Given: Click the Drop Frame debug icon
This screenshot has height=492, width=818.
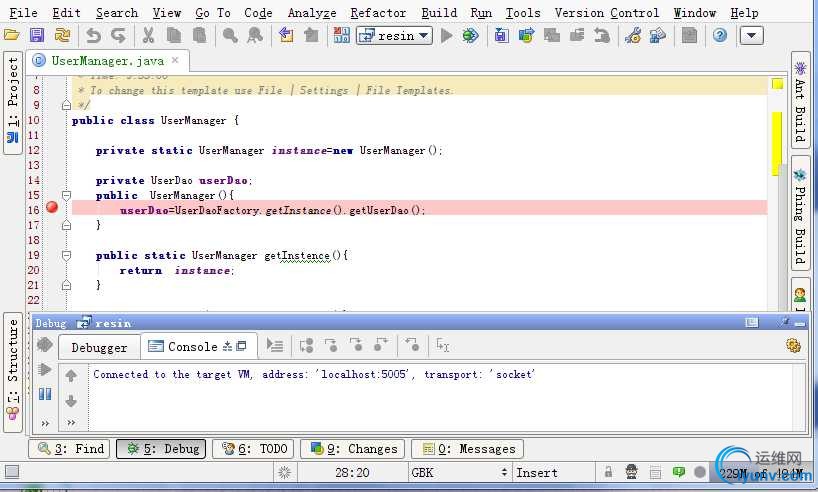Looking at the screenshot, I should [412, 345].
